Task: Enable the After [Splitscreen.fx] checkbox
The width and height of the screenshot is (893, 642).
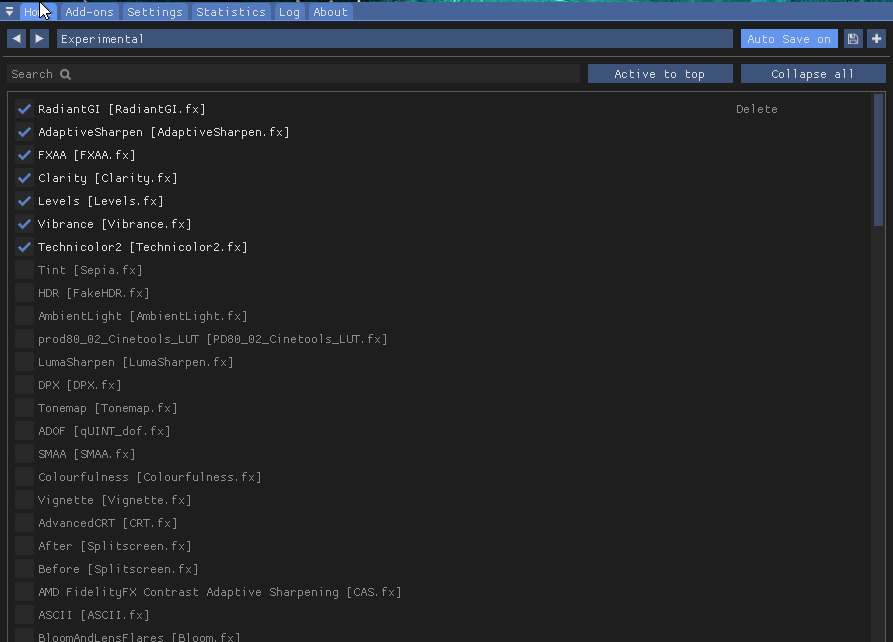Action: (24, 546)
